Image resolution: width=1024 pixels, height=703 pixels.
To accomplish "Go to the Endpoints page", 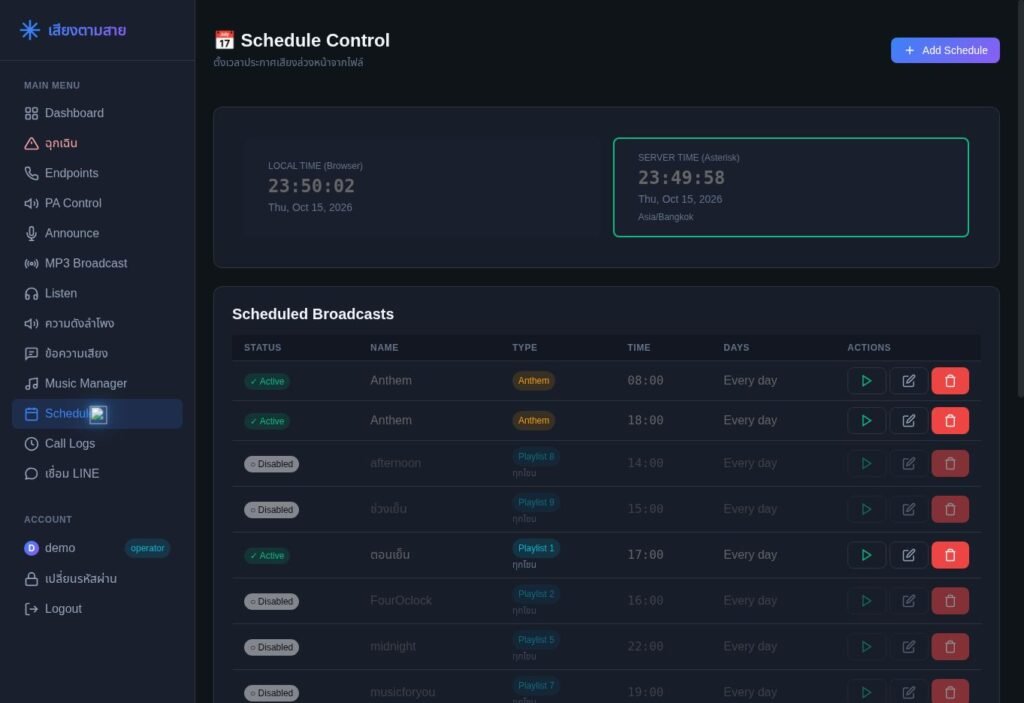I will pos(97,173).
